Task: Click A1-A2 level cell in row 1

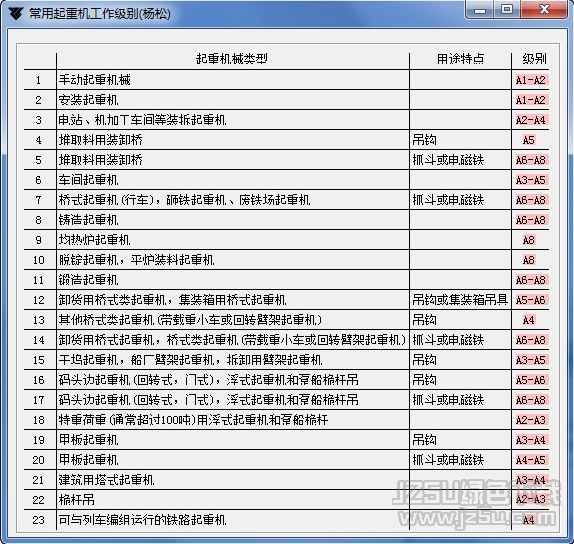Action: (530, 80)
